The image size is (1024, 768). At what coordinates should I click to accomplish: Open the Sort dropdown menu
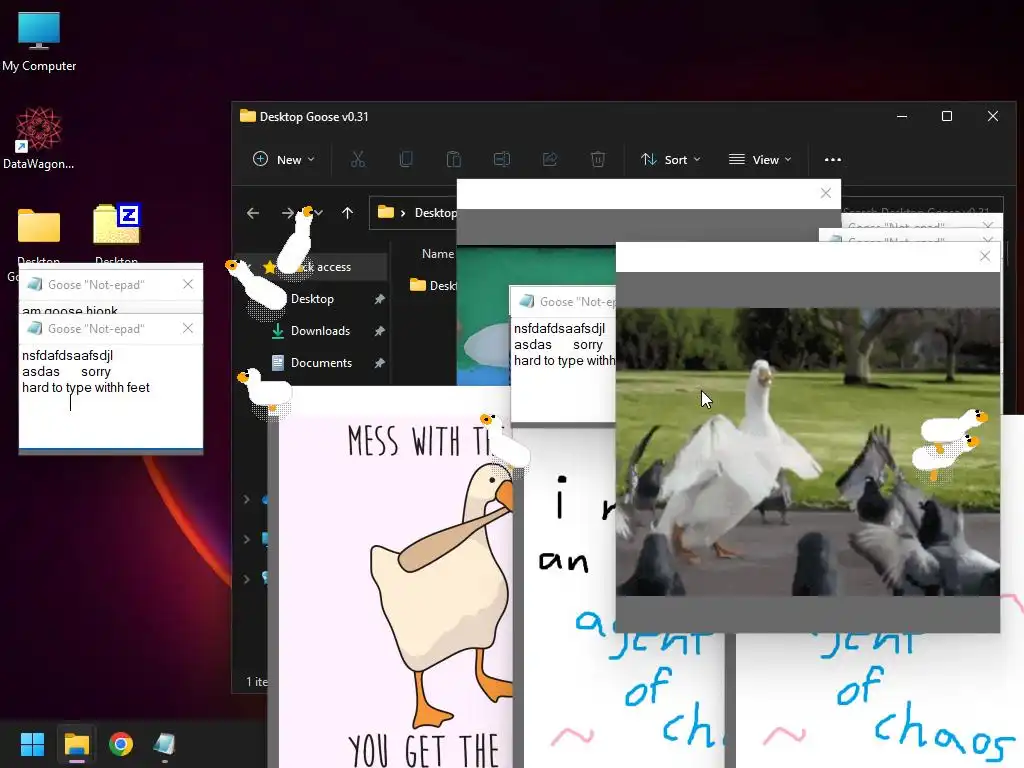tap(671, 159)
